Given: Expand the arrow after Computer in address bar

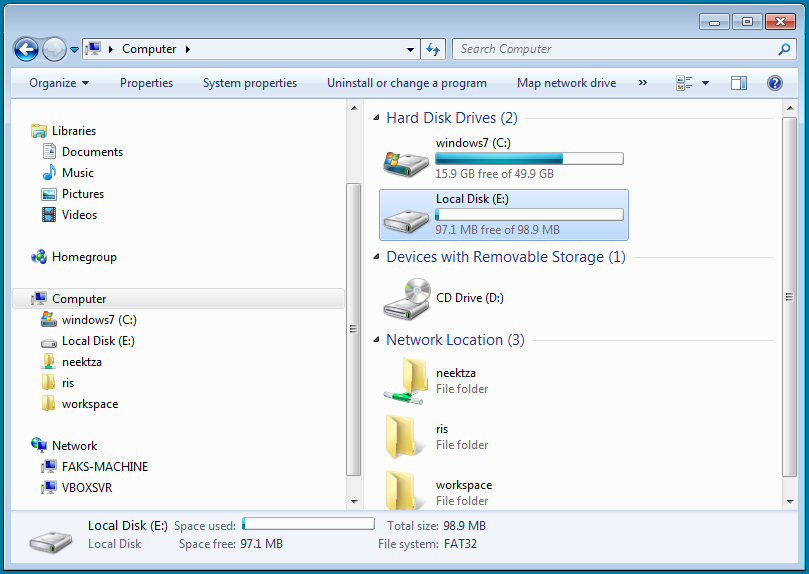Looking at the screenshot, I should (x=188, y=50).
